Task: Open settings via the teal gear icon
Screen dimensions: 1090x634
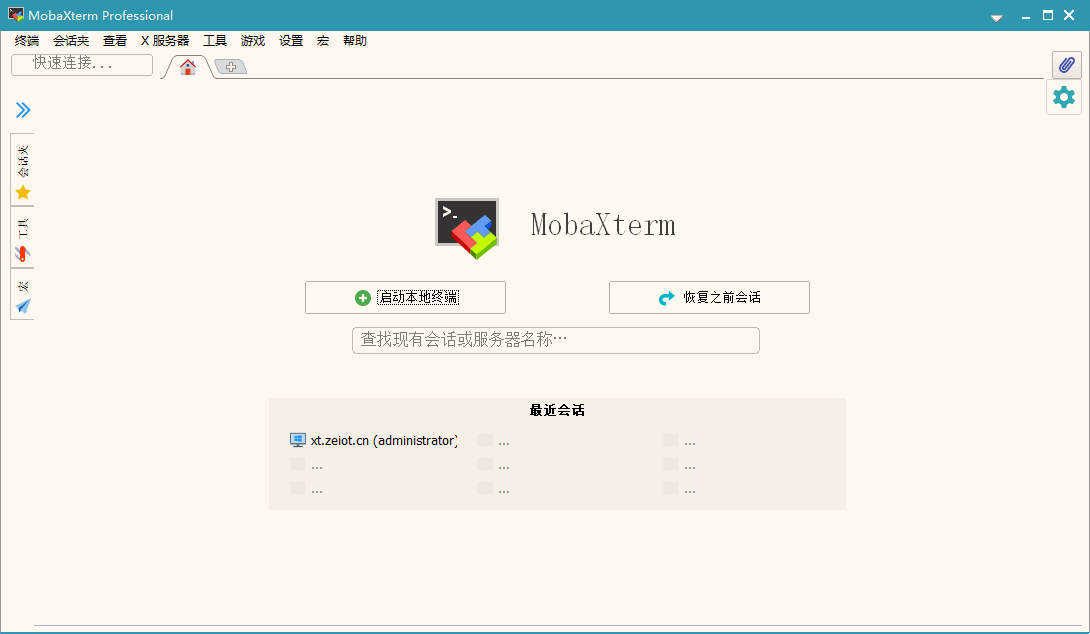Action: [1064, 97]
